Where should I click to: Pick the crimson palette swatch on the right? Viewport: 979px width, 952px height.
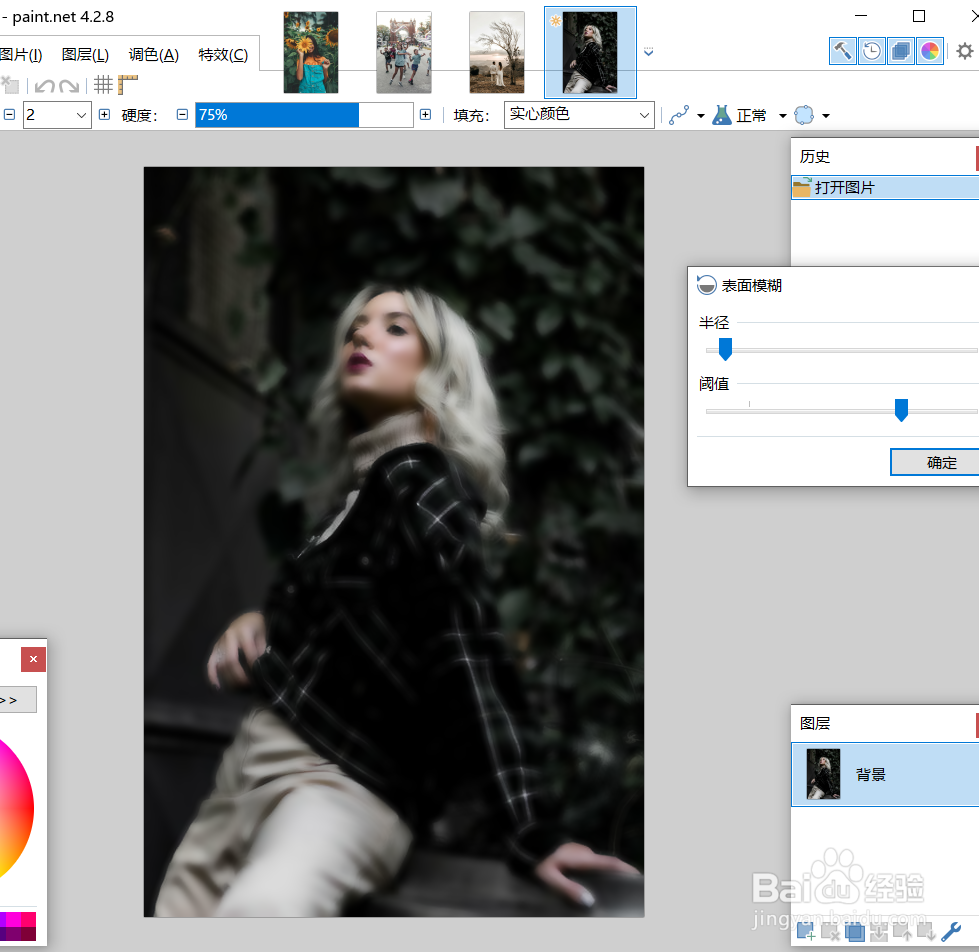click(29, 919)
